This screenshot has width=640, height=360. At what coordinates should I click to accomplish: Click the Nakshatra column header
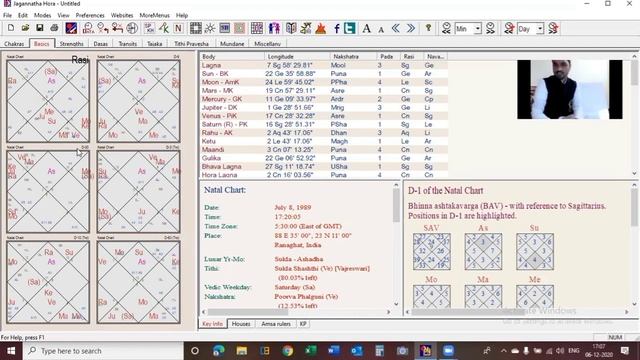coord(353,56)
